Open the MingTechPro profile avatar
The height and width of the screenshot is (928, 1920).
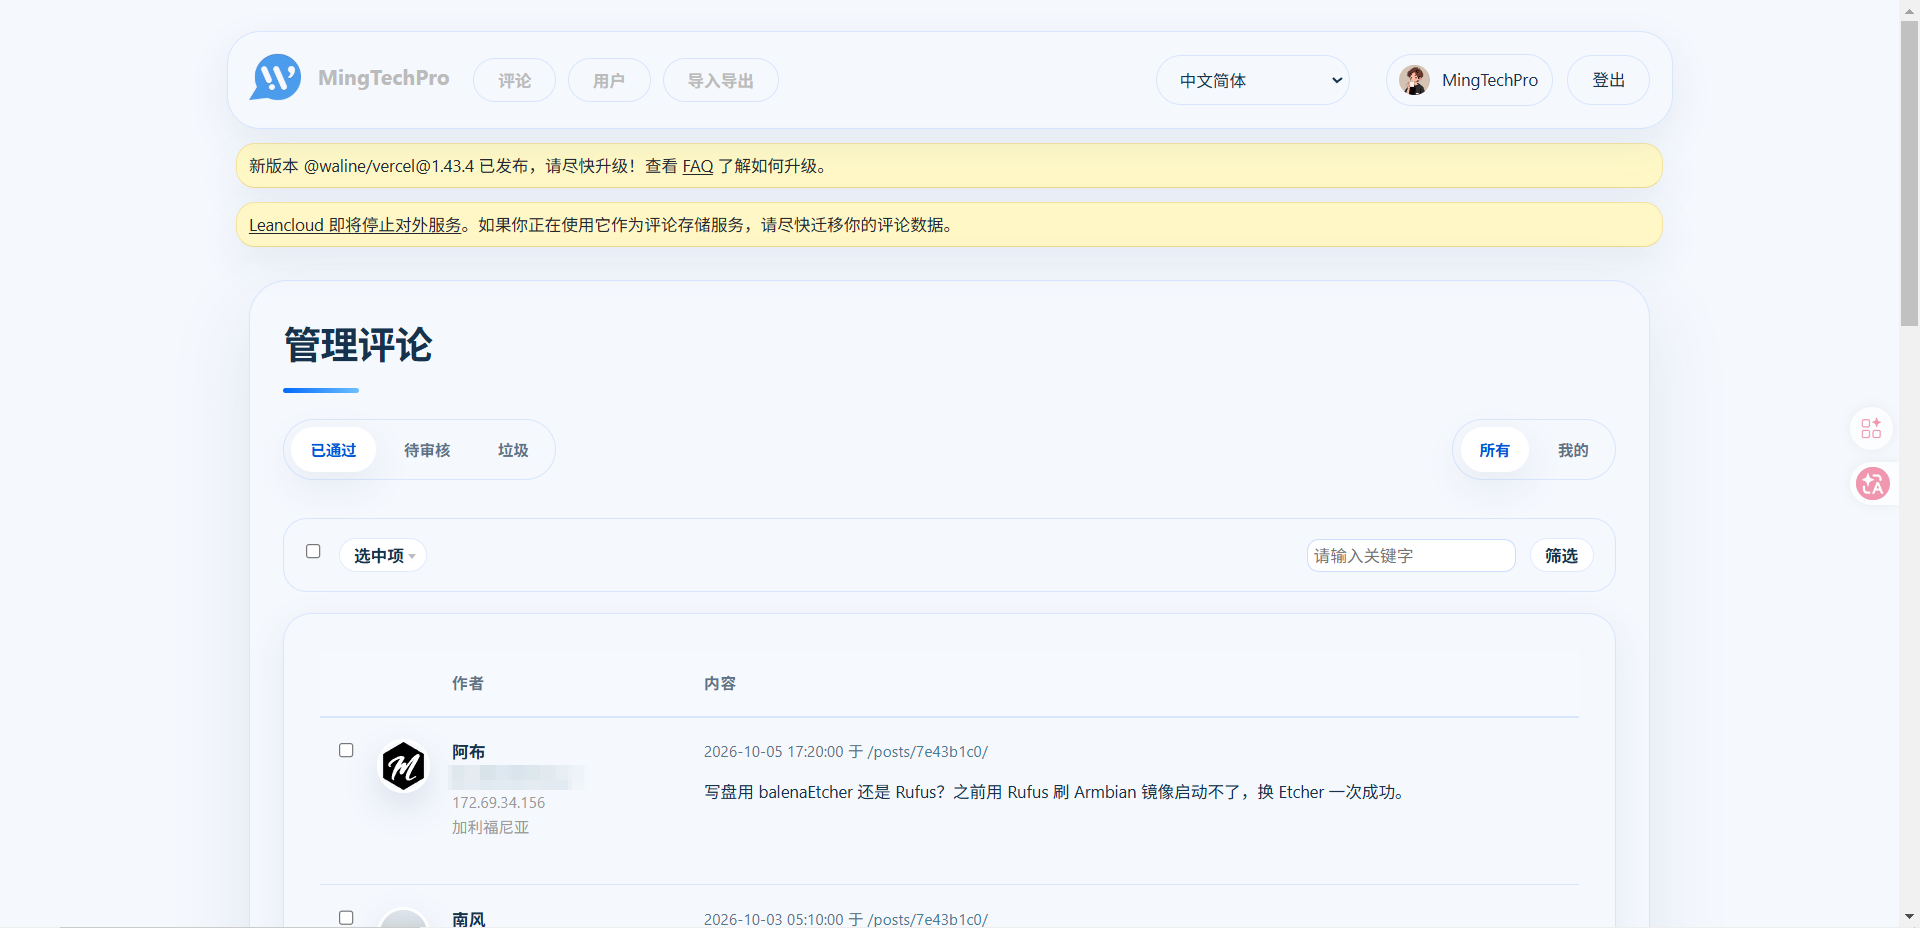click(x=1414, y=80)
